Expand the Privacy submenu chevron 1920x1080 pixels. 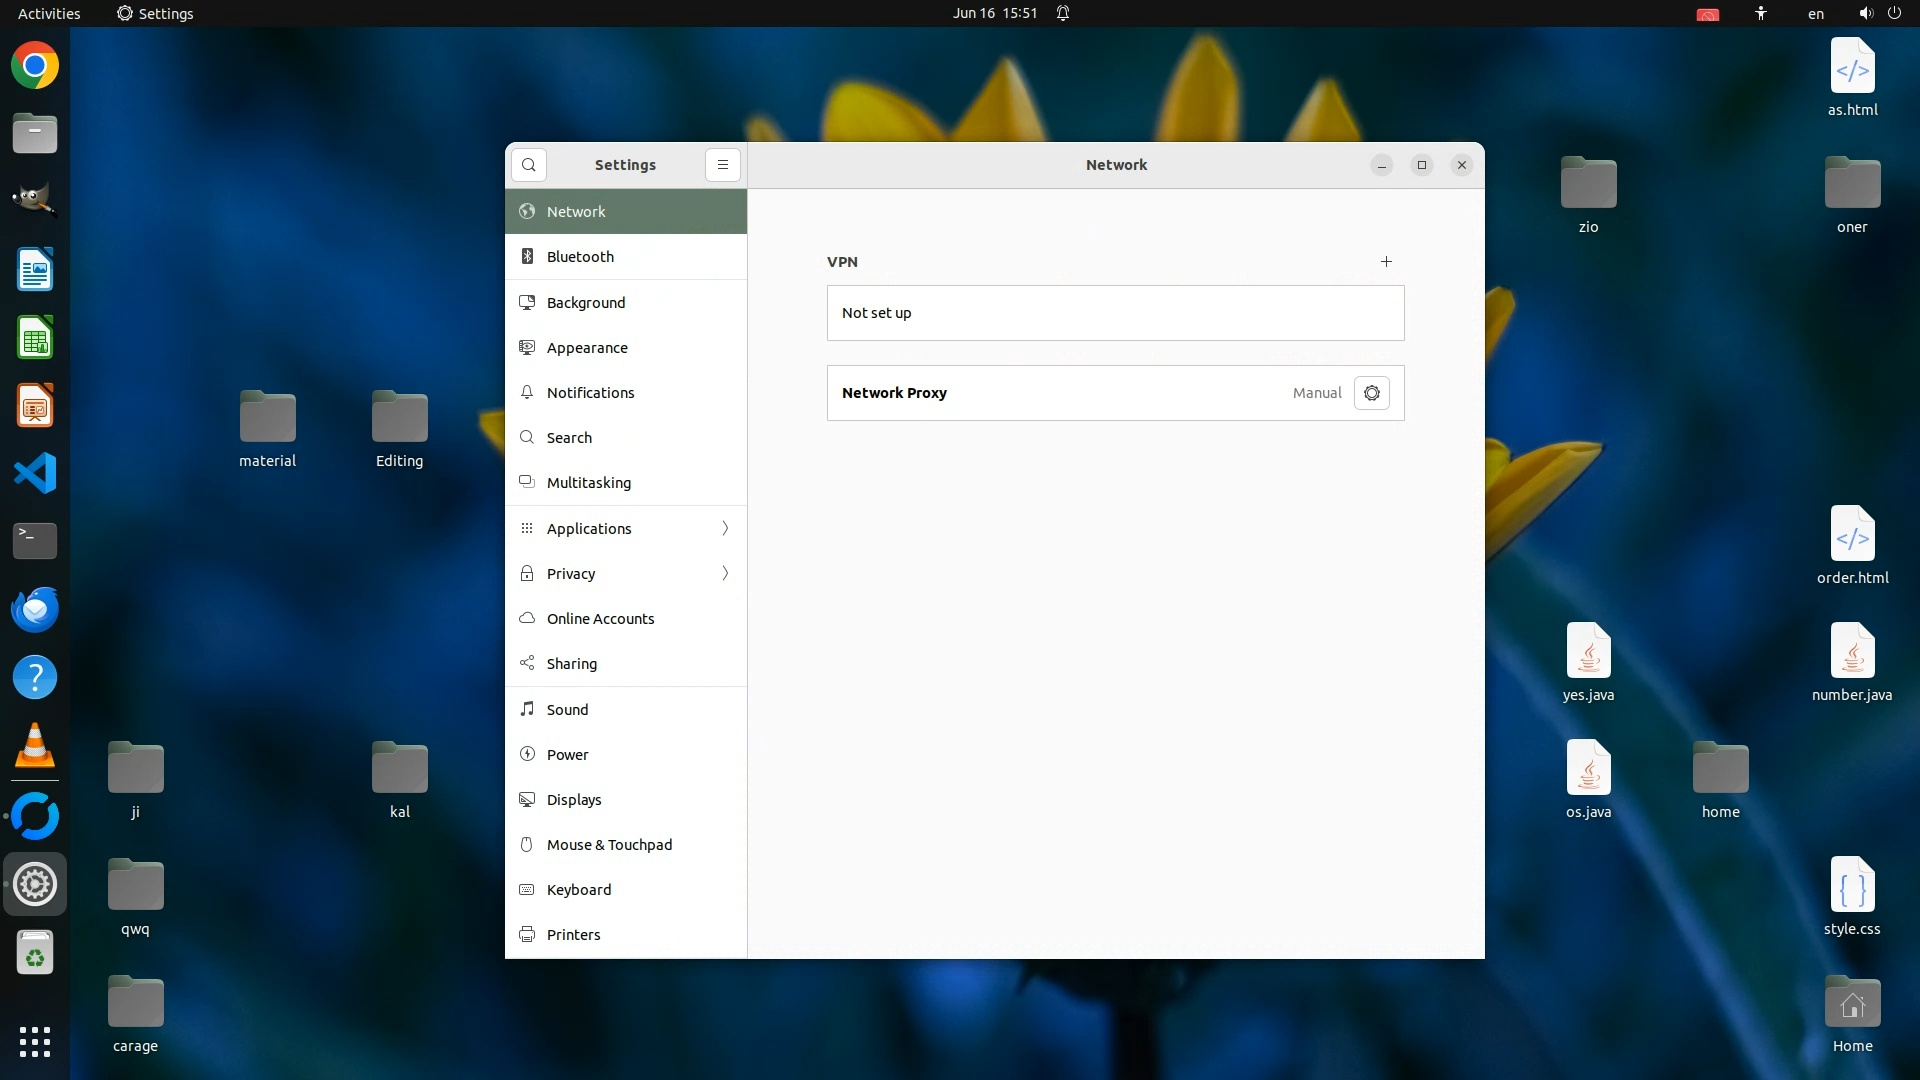click(725, 573)
